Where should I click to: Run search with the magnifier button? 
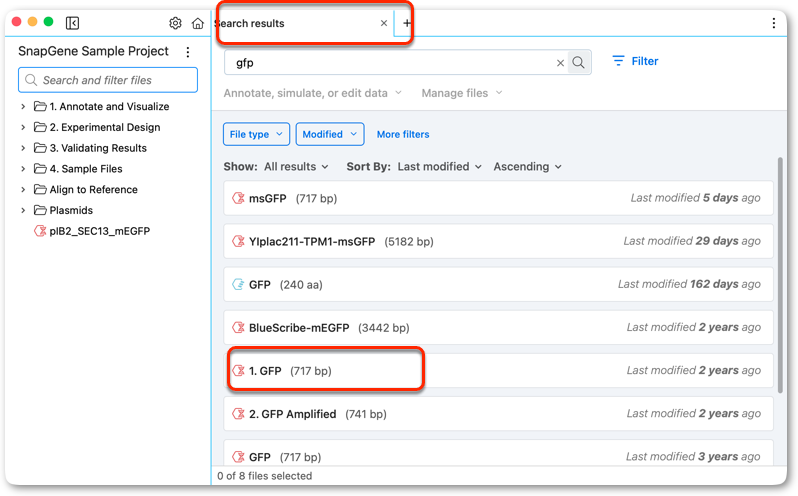click(578, 63)
